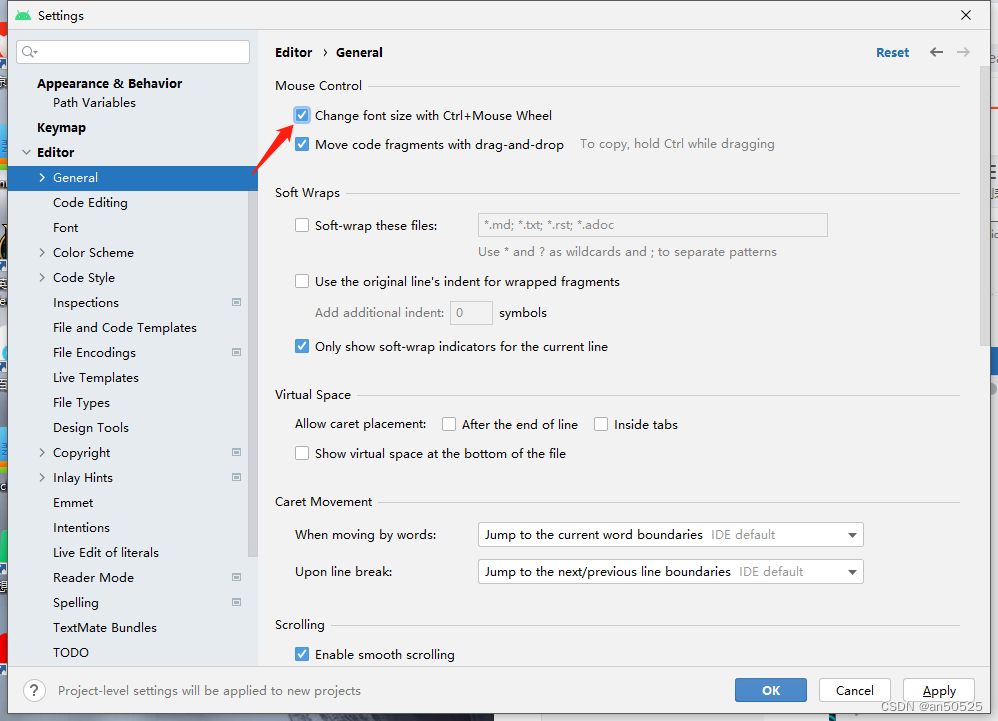
Task: Open TODO settings
Action: coord(71,652)
